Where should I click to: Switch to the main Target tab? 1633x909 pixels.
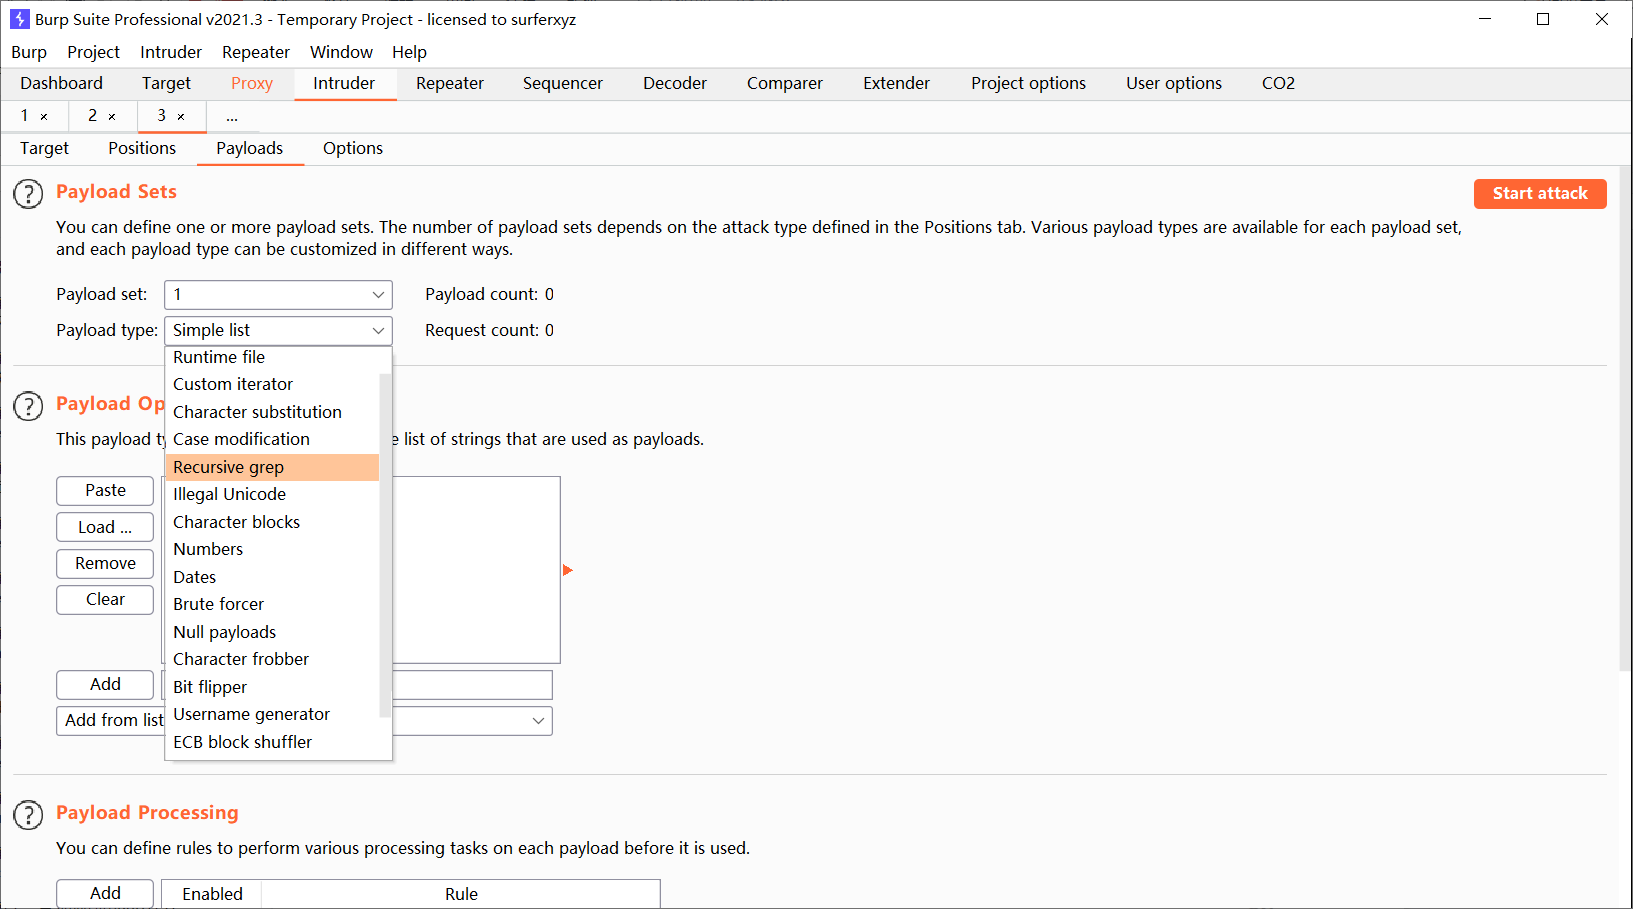(166, 84)
